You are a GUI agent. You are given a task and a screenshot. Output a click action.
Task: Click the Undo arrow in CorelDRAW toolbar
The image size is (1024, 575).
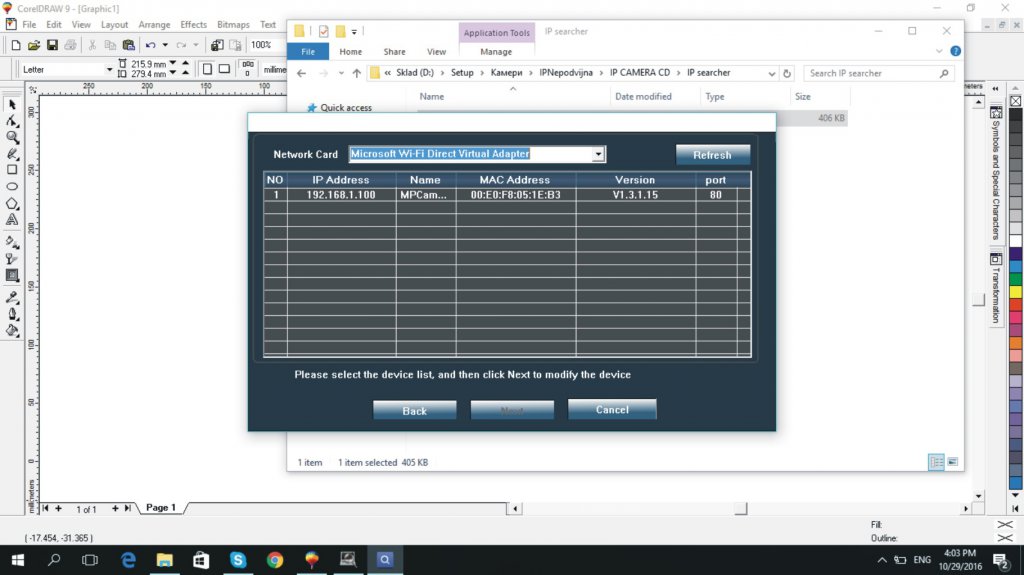tap(151, 45)
